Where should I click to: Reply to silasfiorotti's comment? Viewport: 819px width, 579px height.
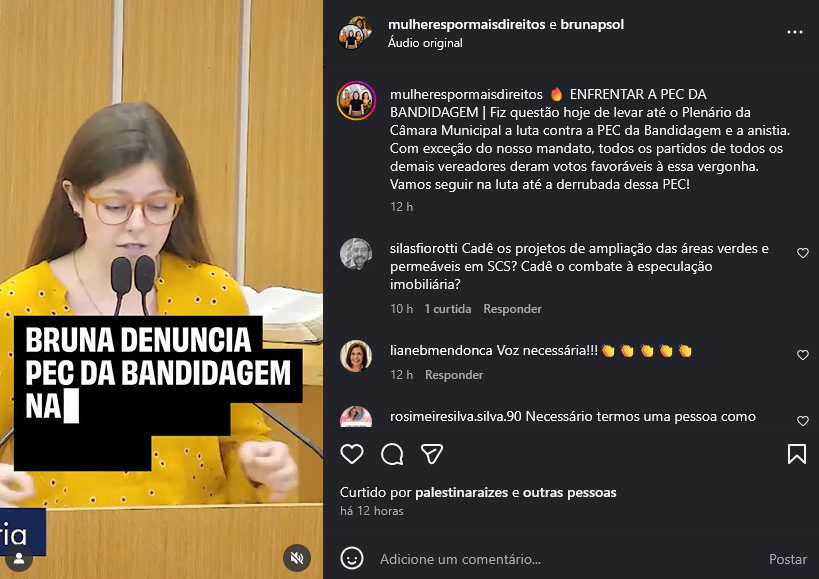pyautogui.click(x=512, y=309)
